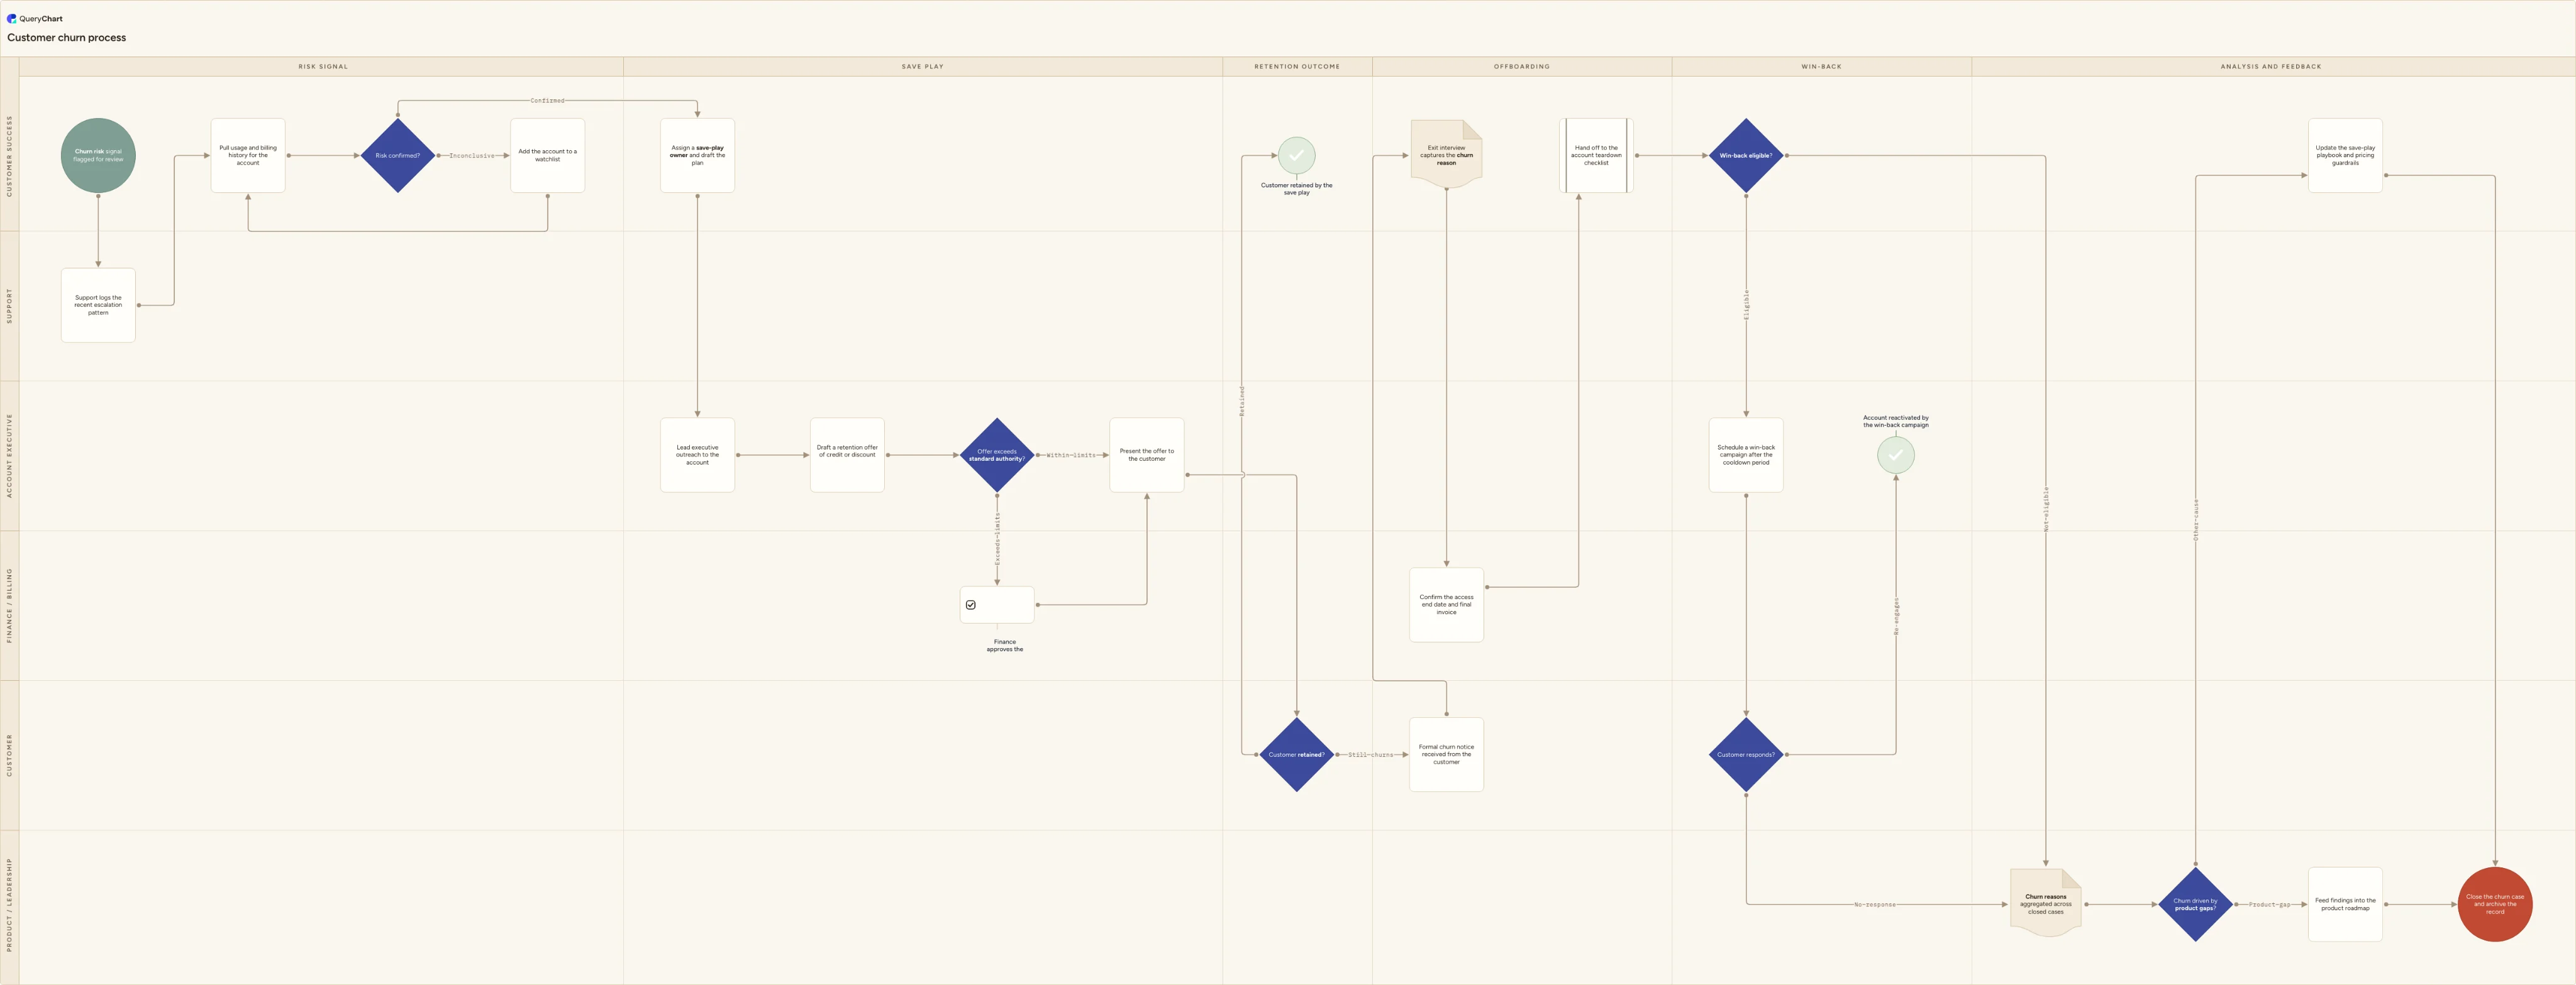Click the 'OFFBOARDING' column header

[1522, 67]
